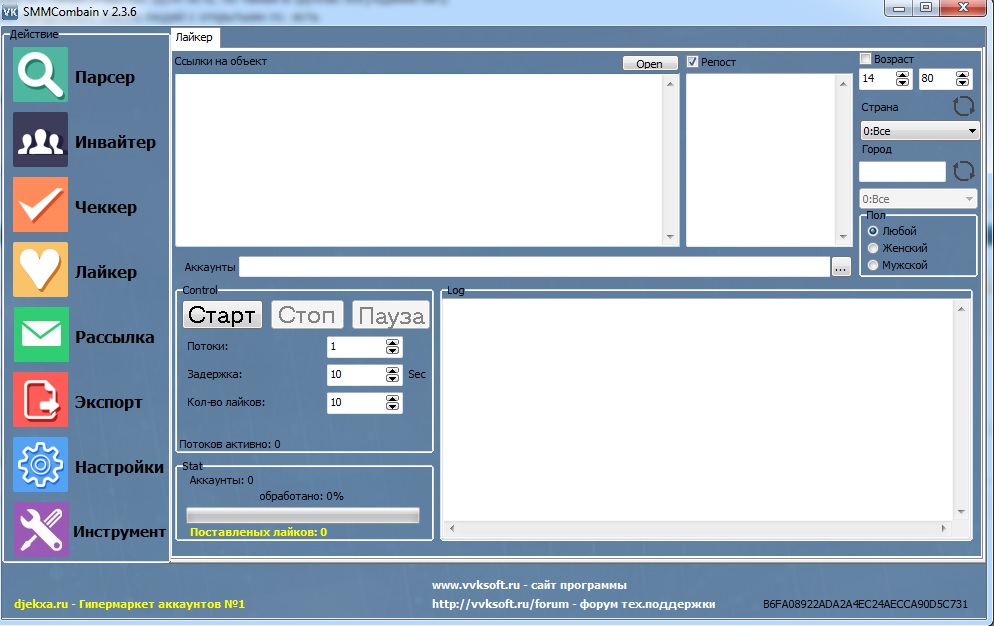Select the Рассылка label in sidebar

[x=115, y=337]
